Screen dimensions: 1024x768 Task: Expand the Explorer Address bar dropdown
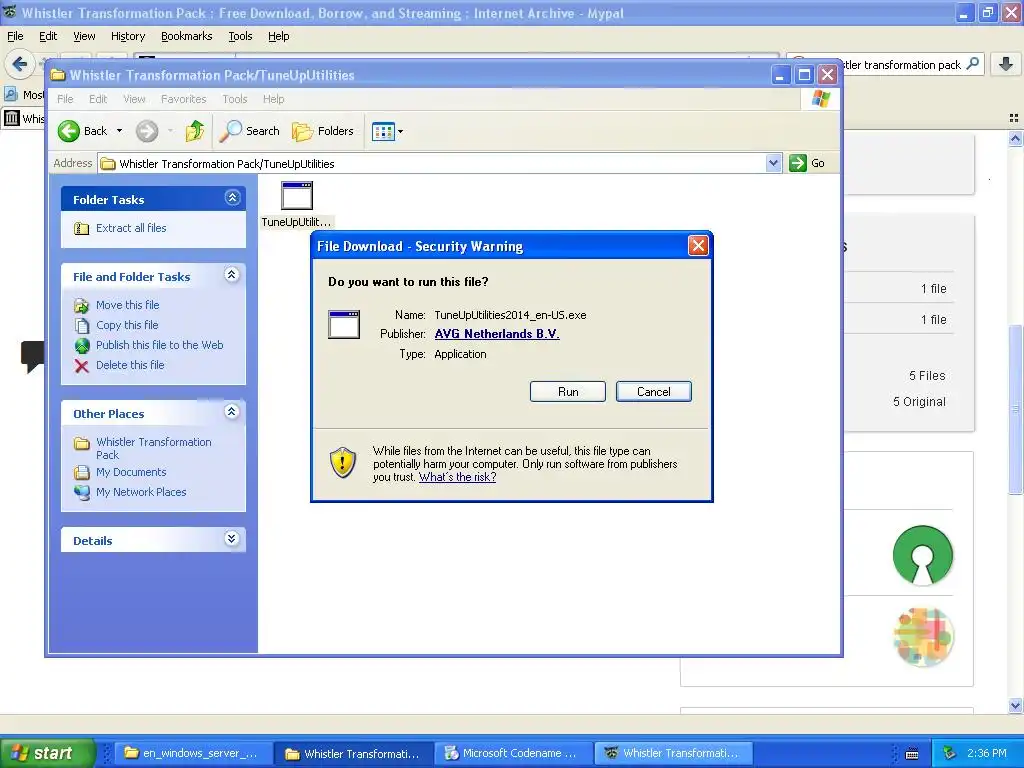pyautogui.click(x=773, y=163)
